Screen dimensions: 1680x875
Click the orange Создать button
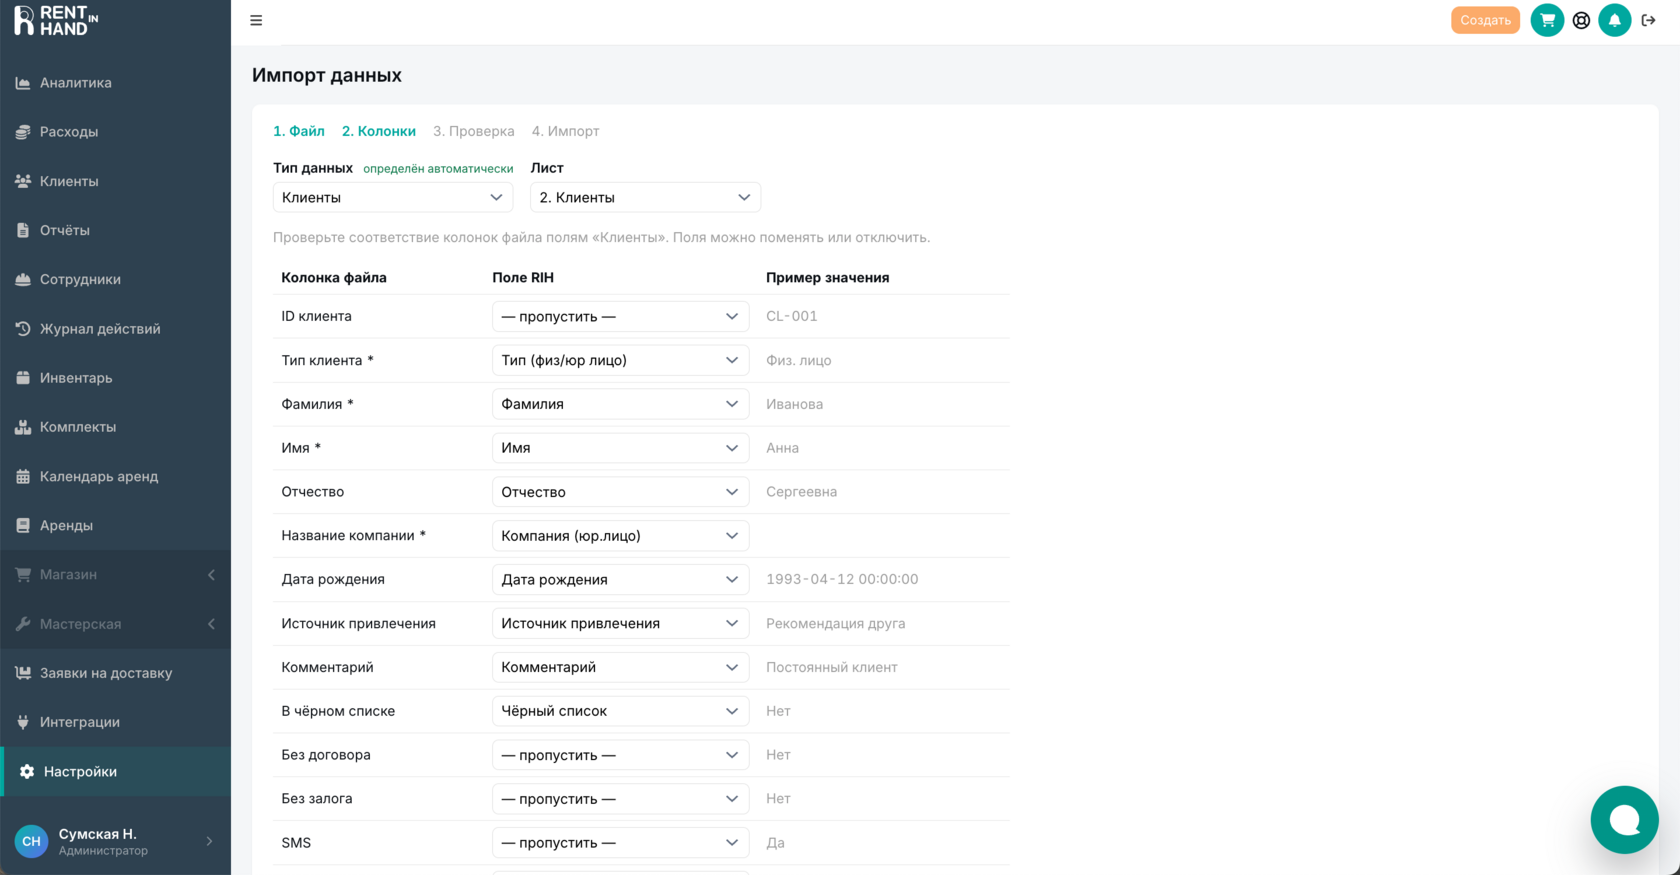point(1485,20)
